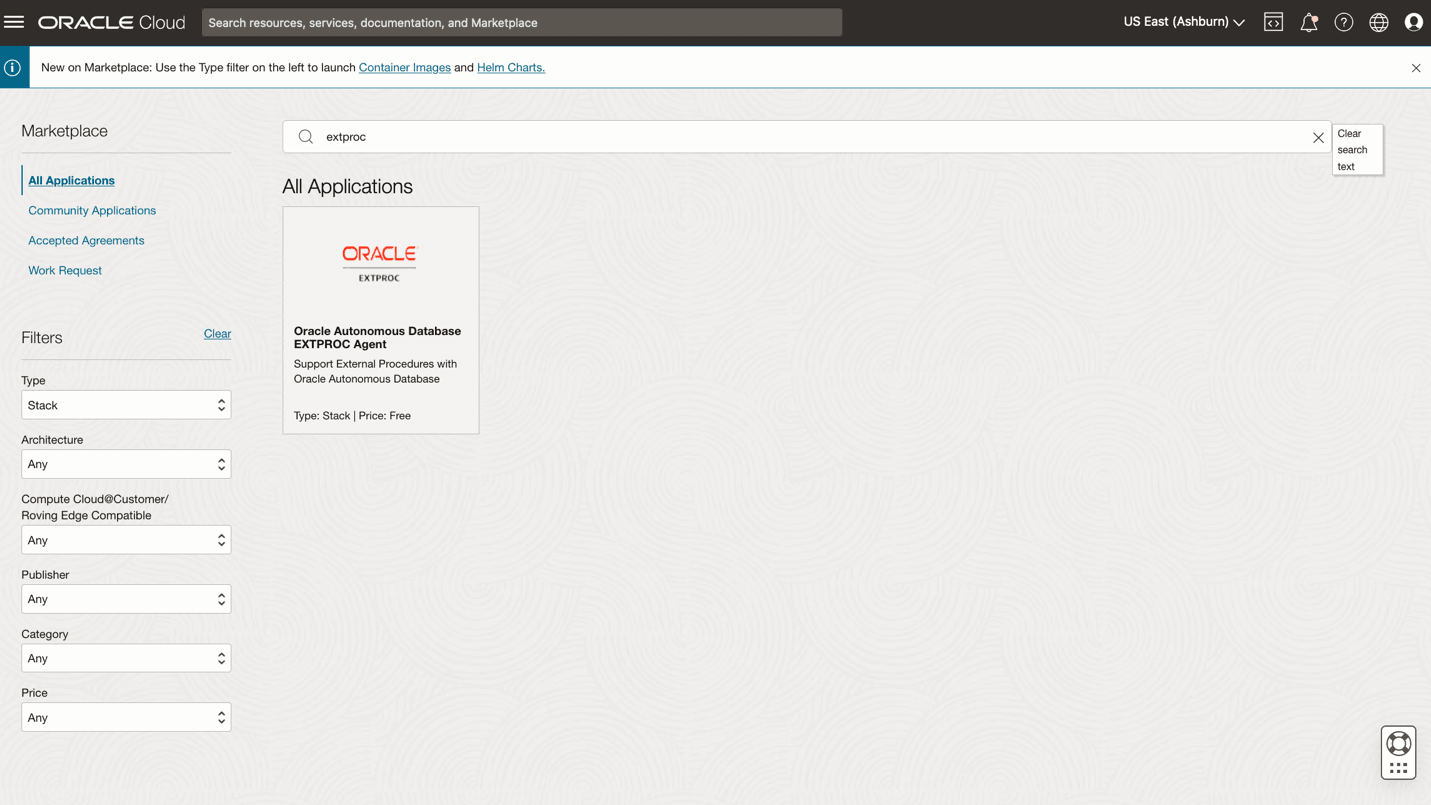Open the US East (Ashburn) region selector
This screenshot has width=1431, height=805.
(x=1183, y=21)
